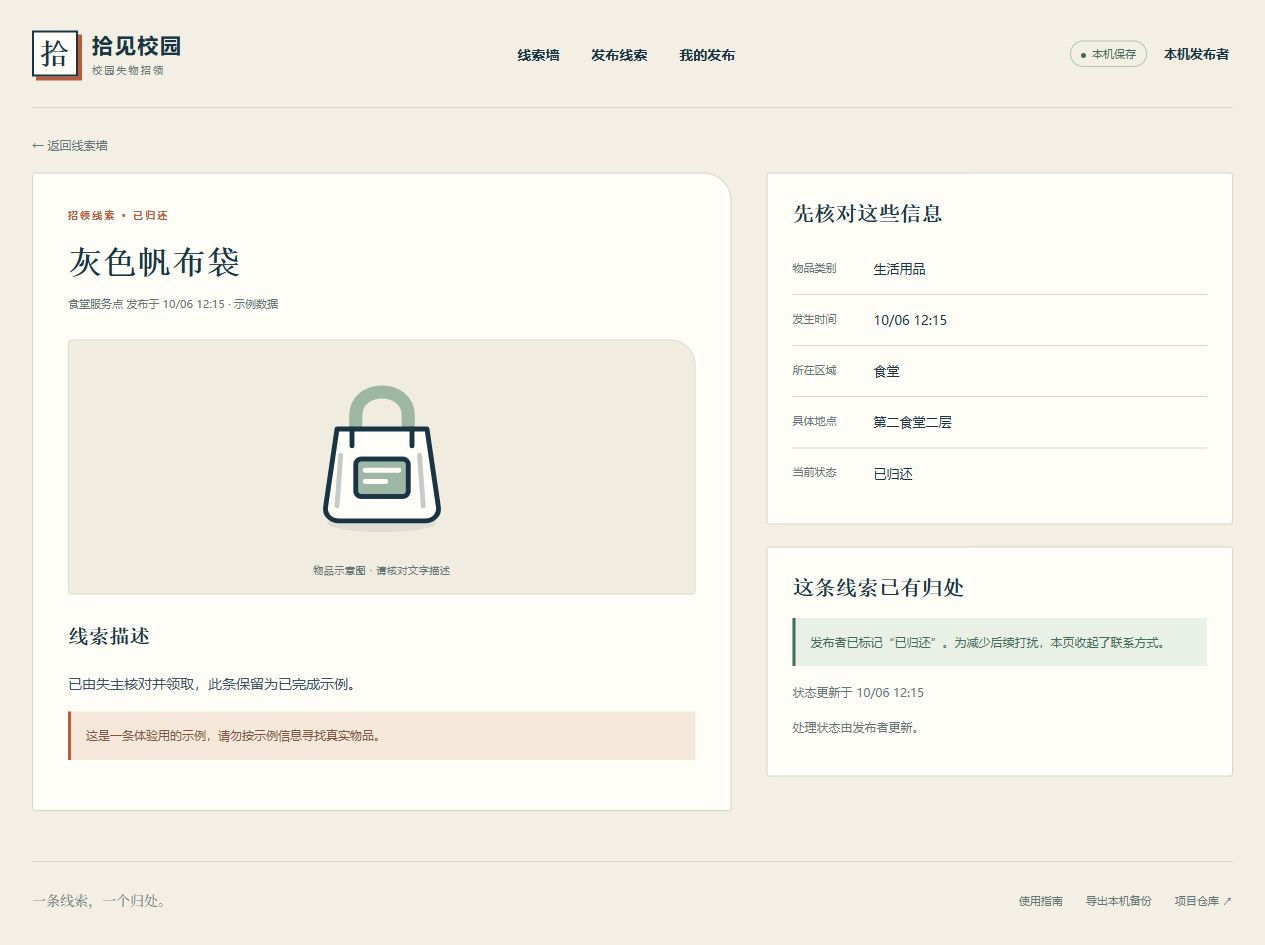Open the 我的发布 nav tab
Screen dimensions: 1265x945
click(x=707, y=55)
